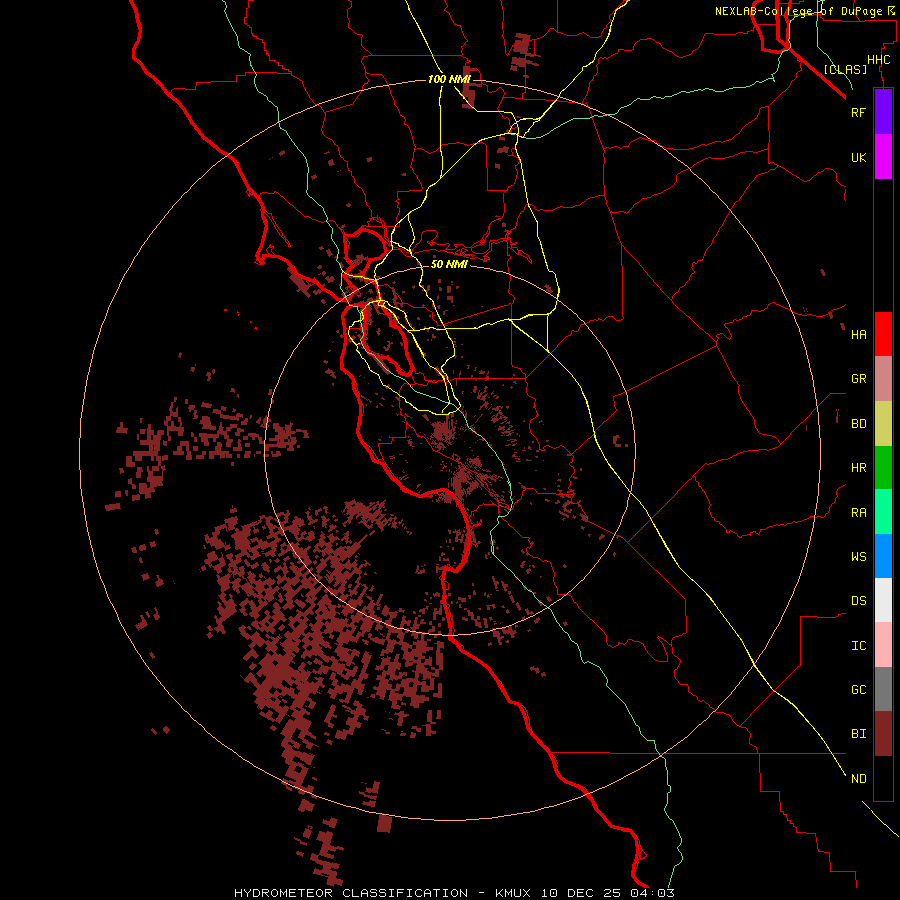This screenshot has width=900, height=900.
Task: Click the GC gray legend swatch
Action: coord(883,689)
